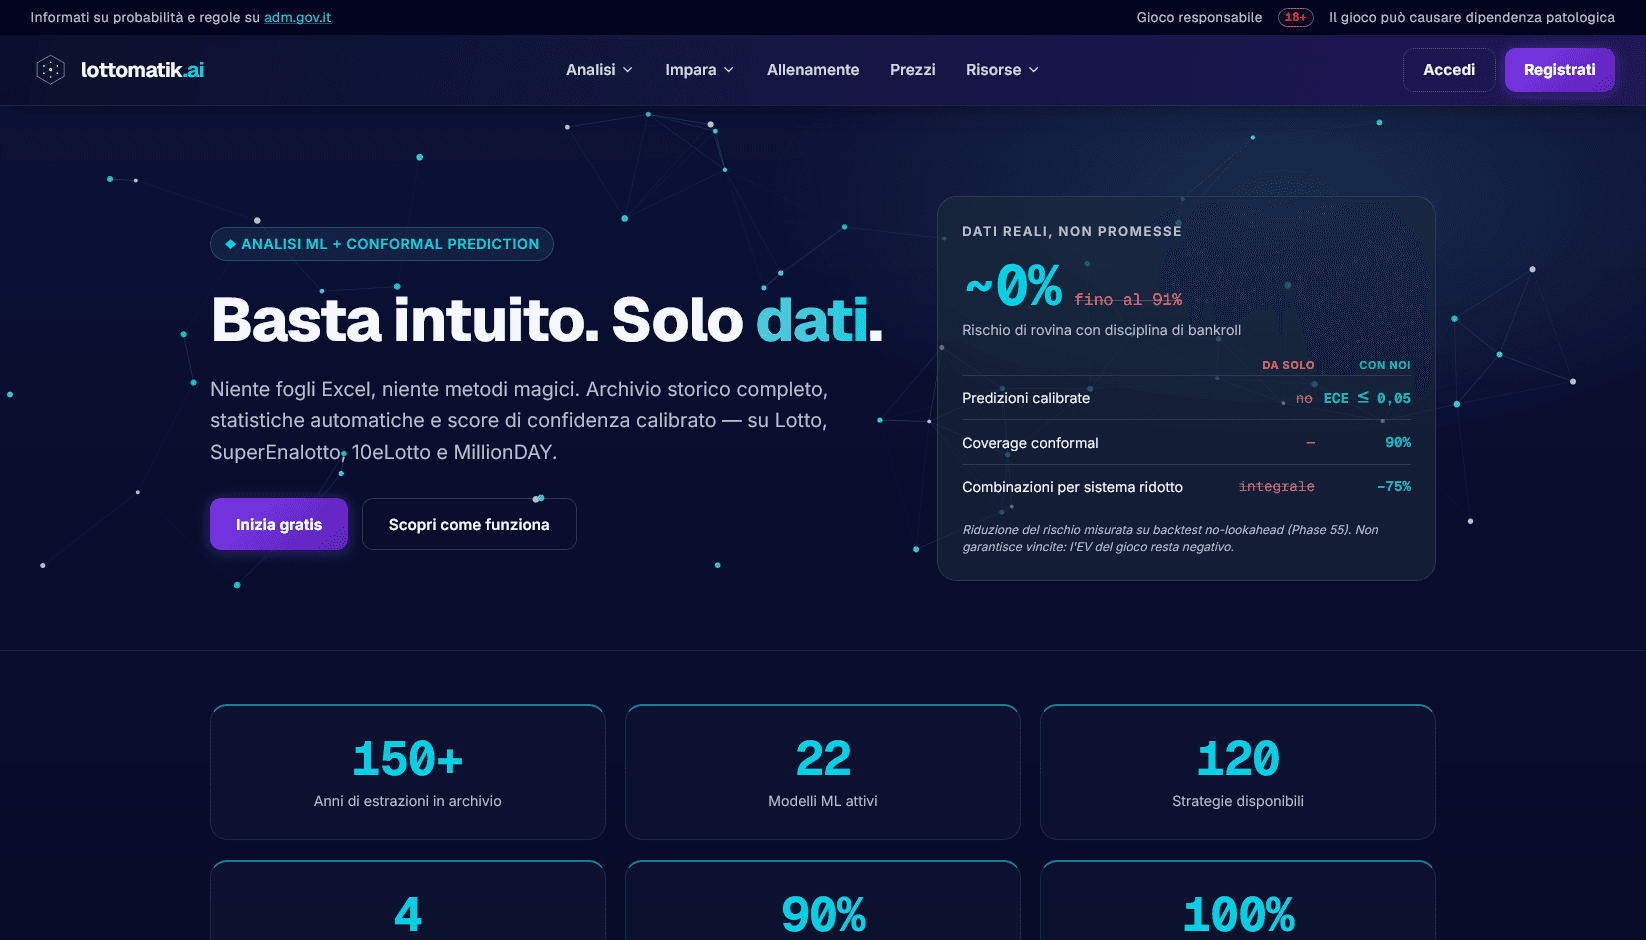Select the 22 Modelli ML attivi card
The image size is (1646, 940).
click(823, 772)
